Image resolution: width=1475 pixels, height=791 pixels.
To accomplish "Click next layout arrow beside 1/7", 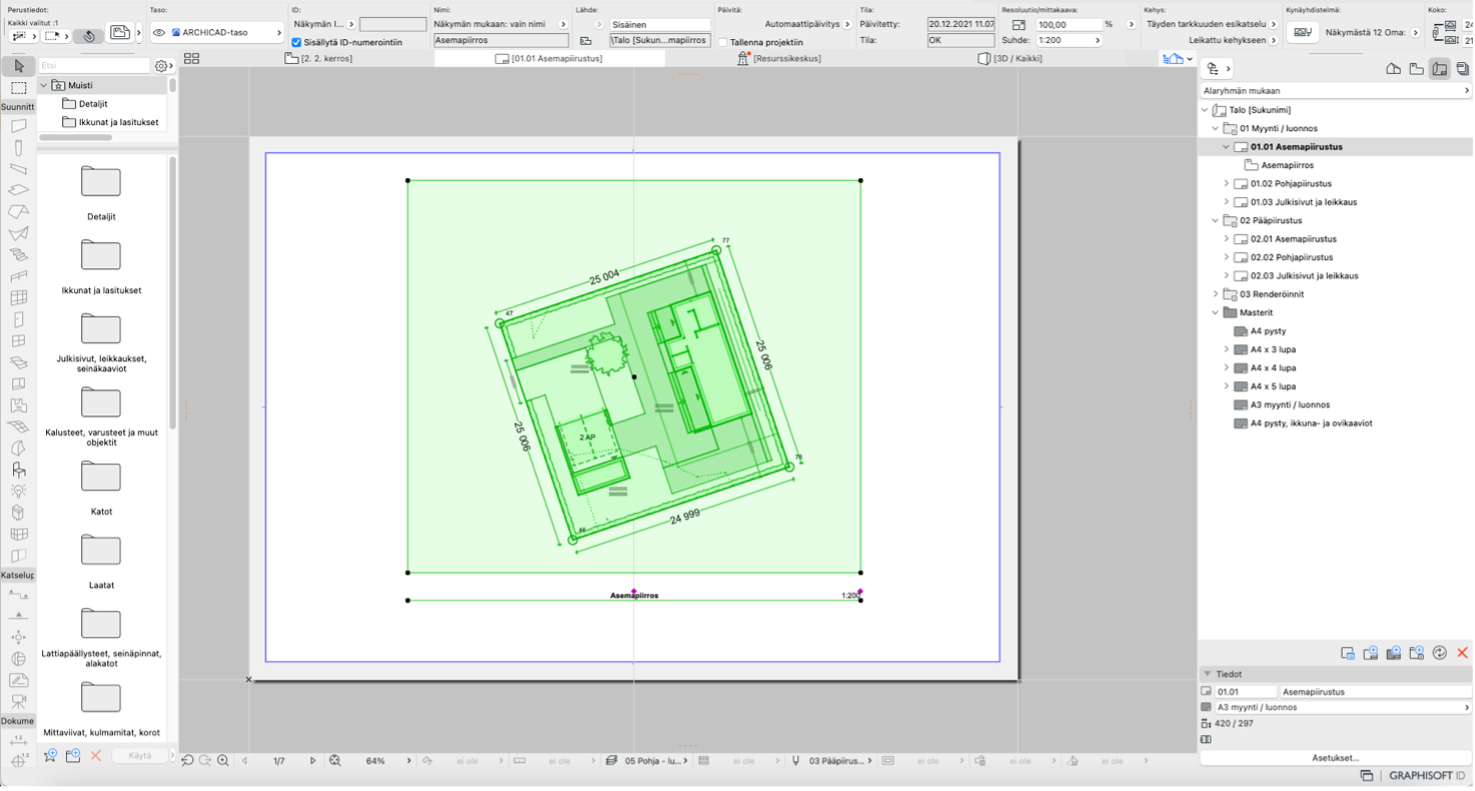I will tap(312, 761).
